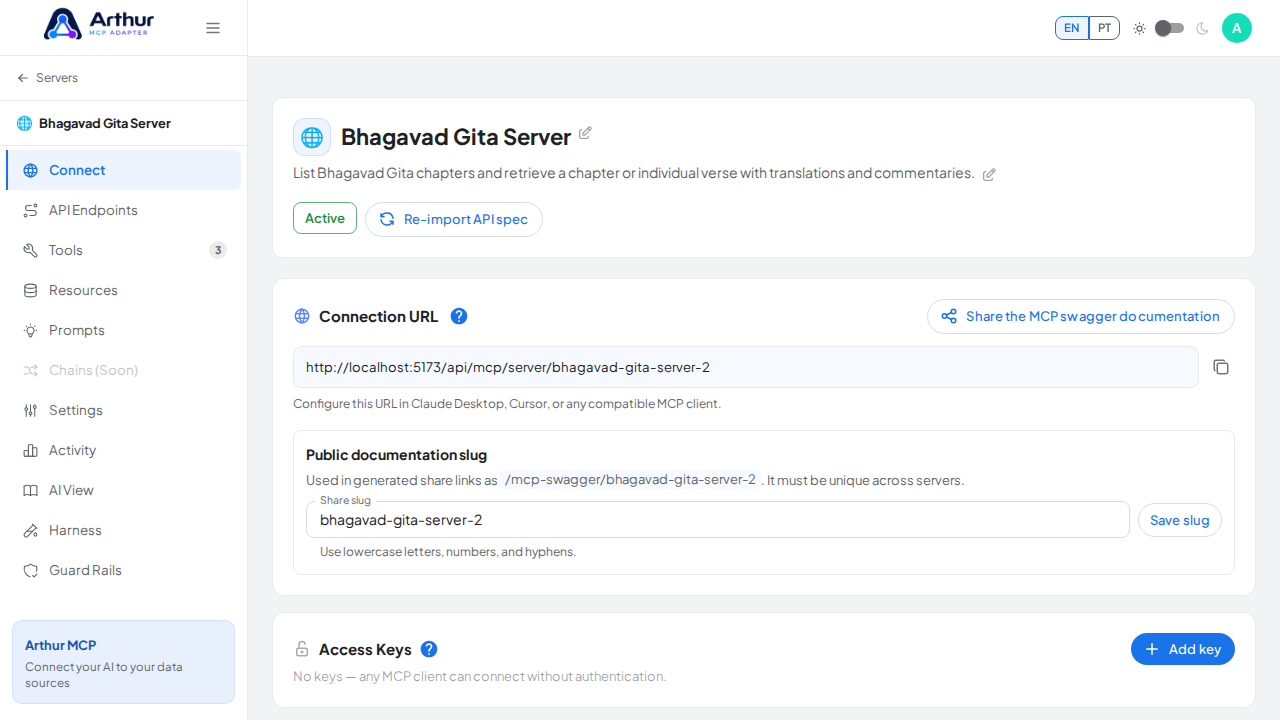Click the /mcp-swagger/bhagavad-gita-server-2 path text
Screen dimensions: 1280x720
click(x=631, y=480)
